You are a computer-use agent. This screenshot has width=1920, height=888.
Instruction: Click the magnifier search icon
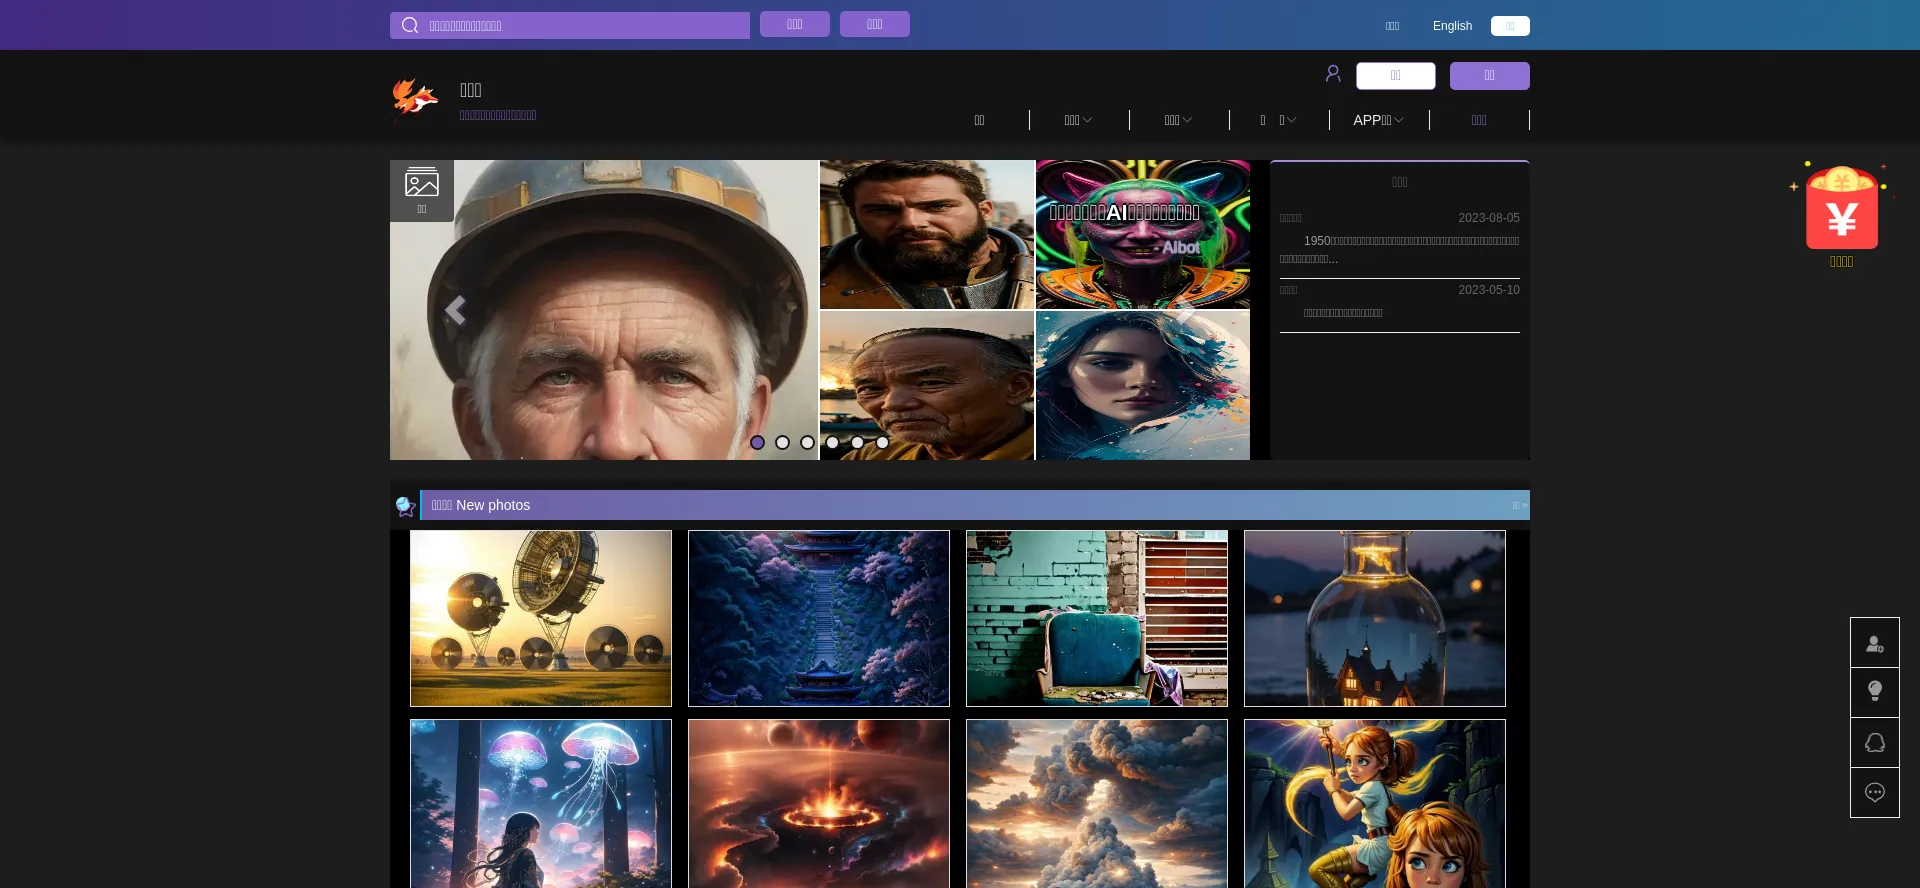[409, 25]
